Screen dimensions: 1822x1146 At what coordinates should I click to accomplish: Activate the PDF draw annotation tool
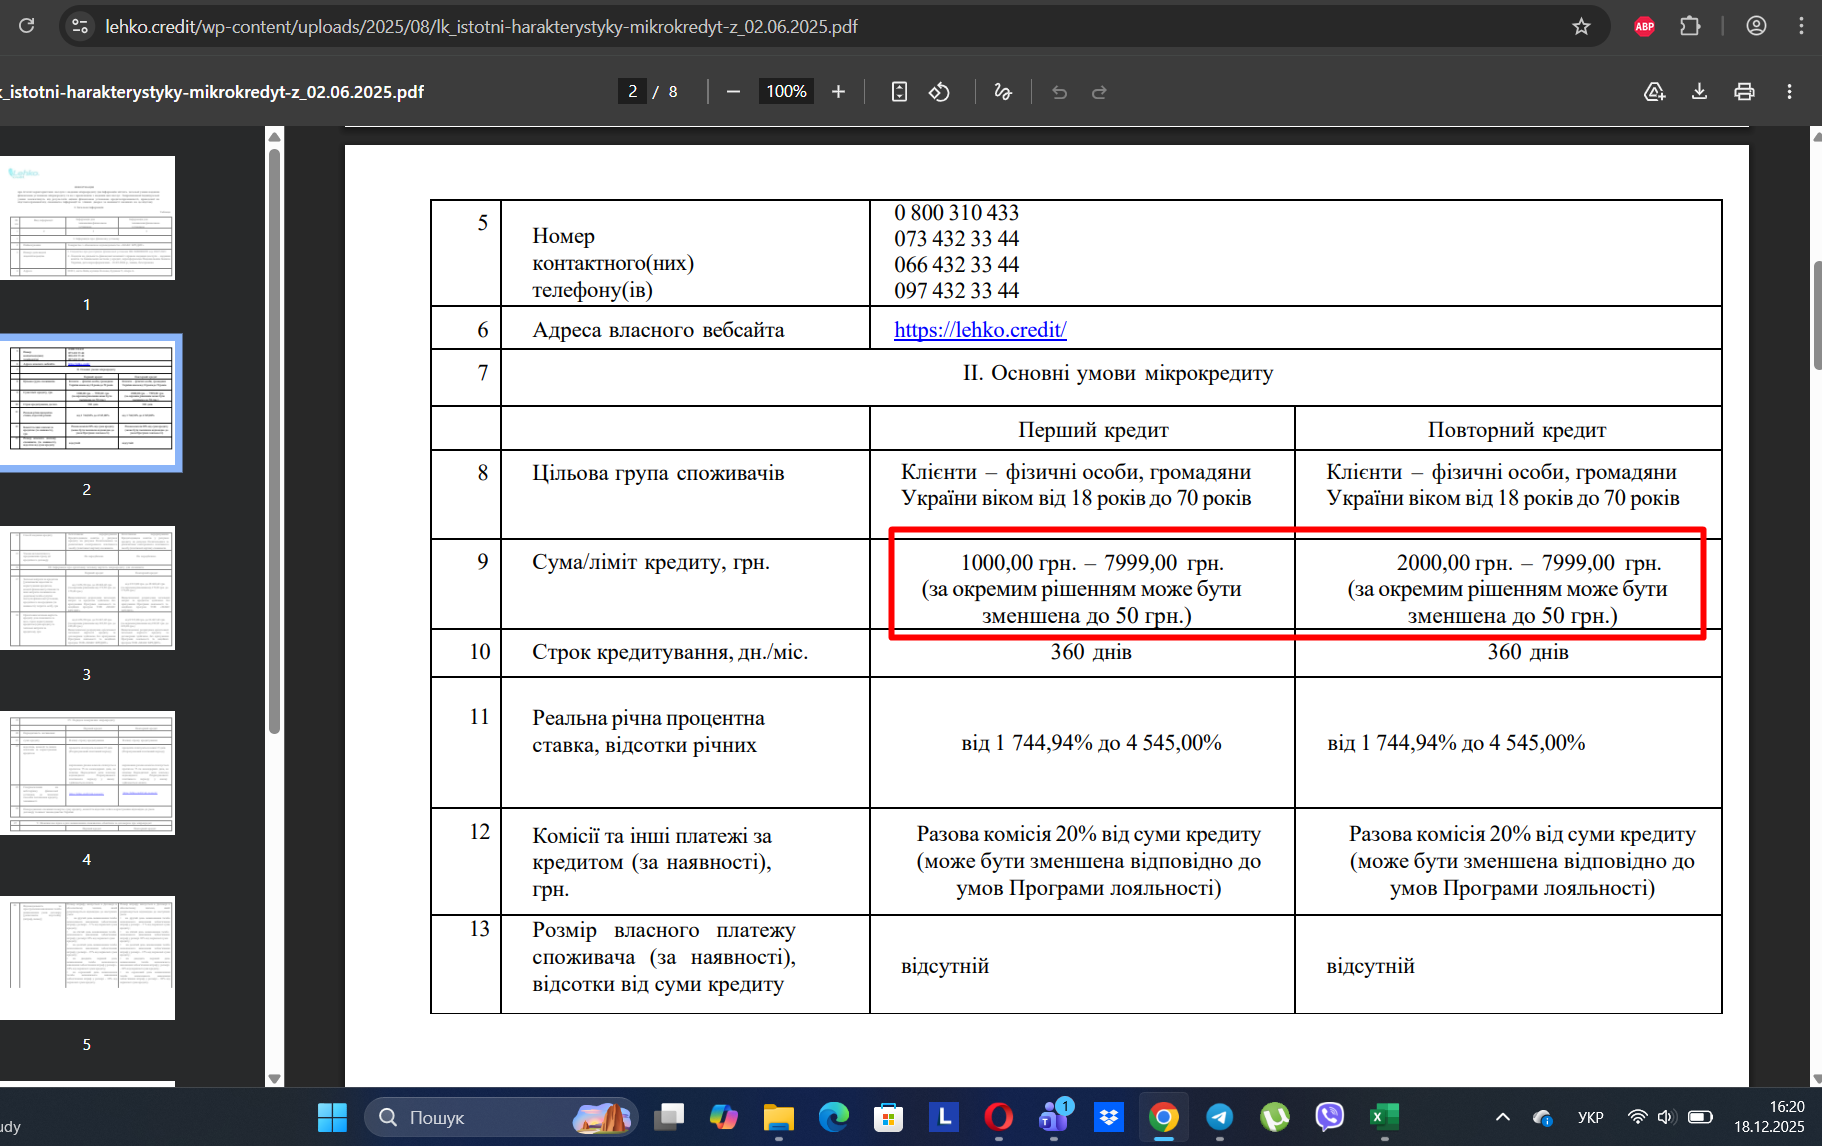tap(1003, 92)
